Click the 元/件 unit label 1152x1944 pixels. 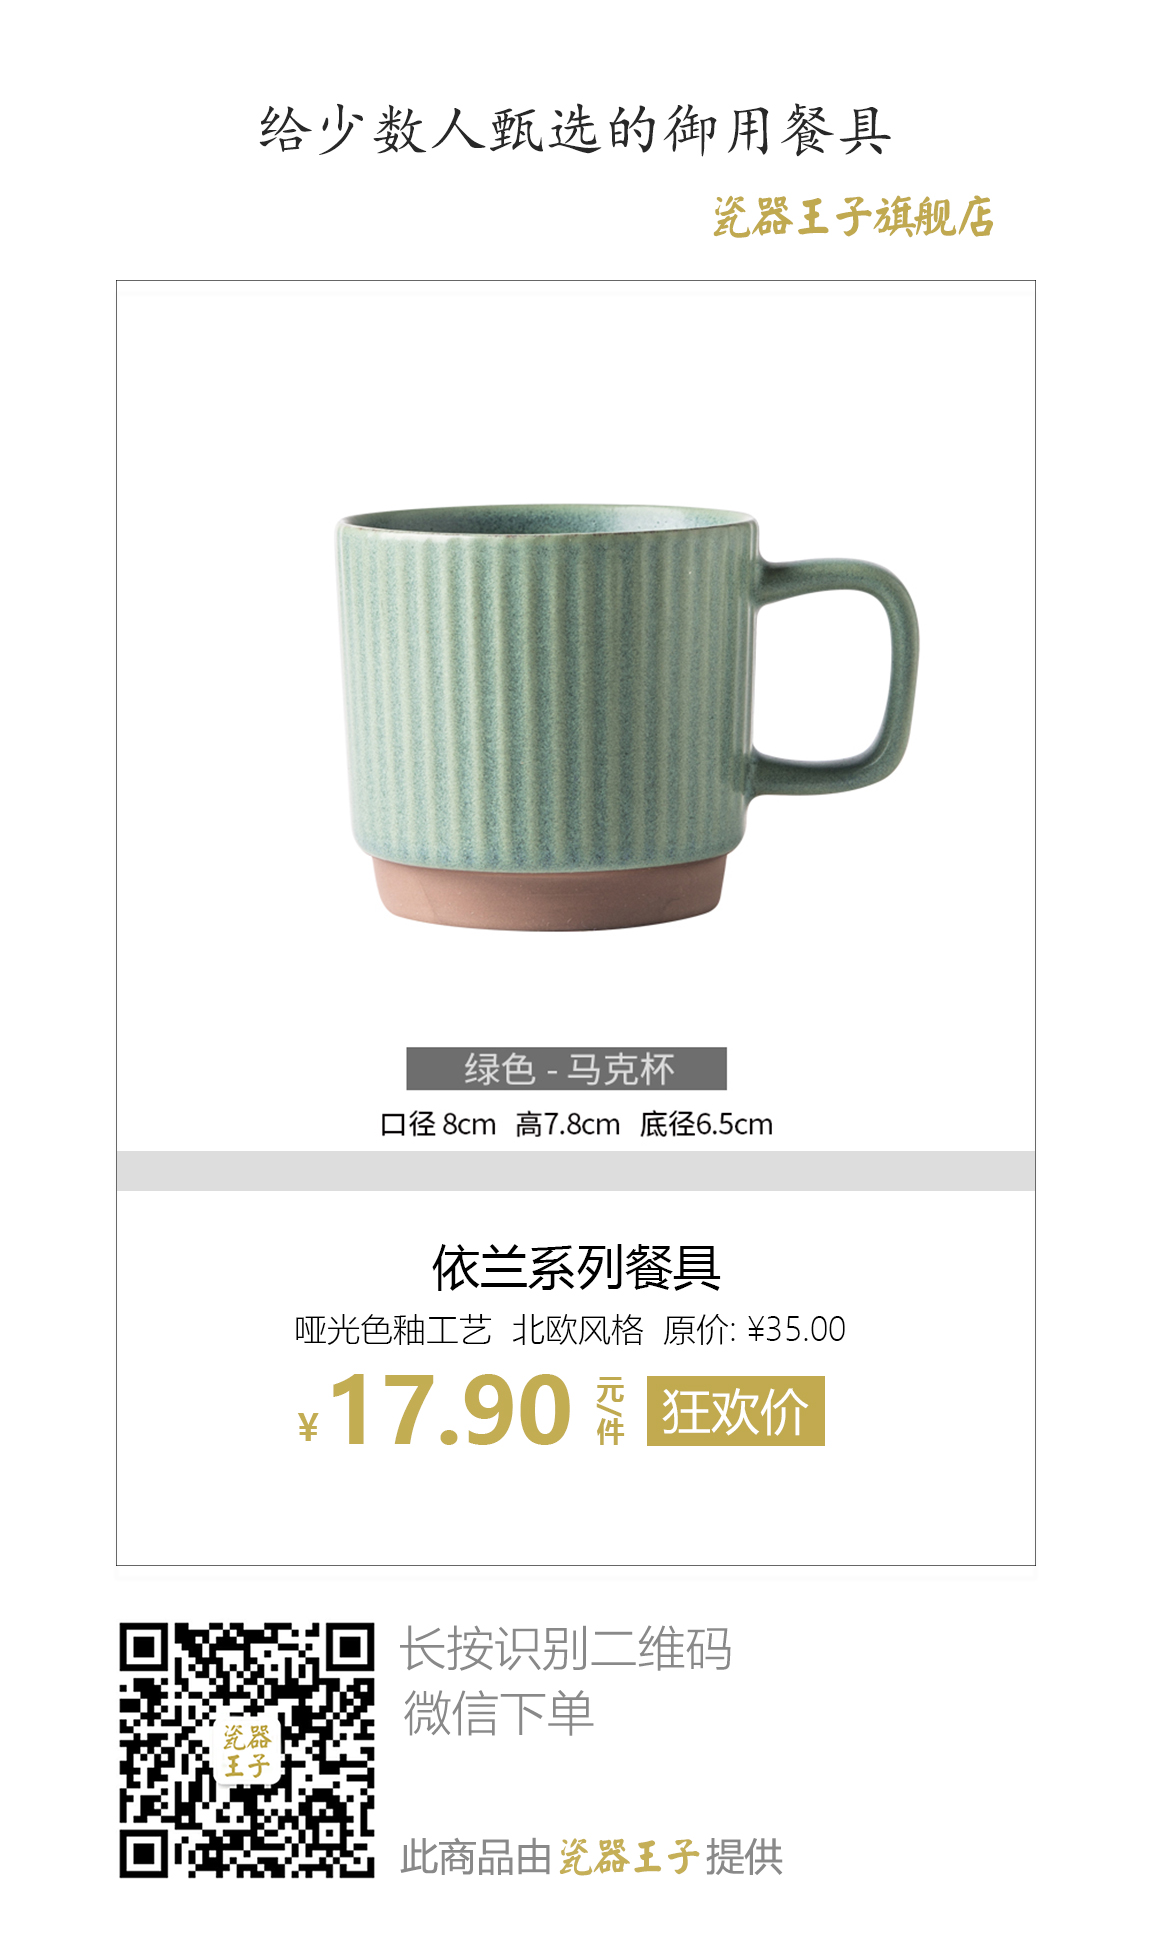610,1411
